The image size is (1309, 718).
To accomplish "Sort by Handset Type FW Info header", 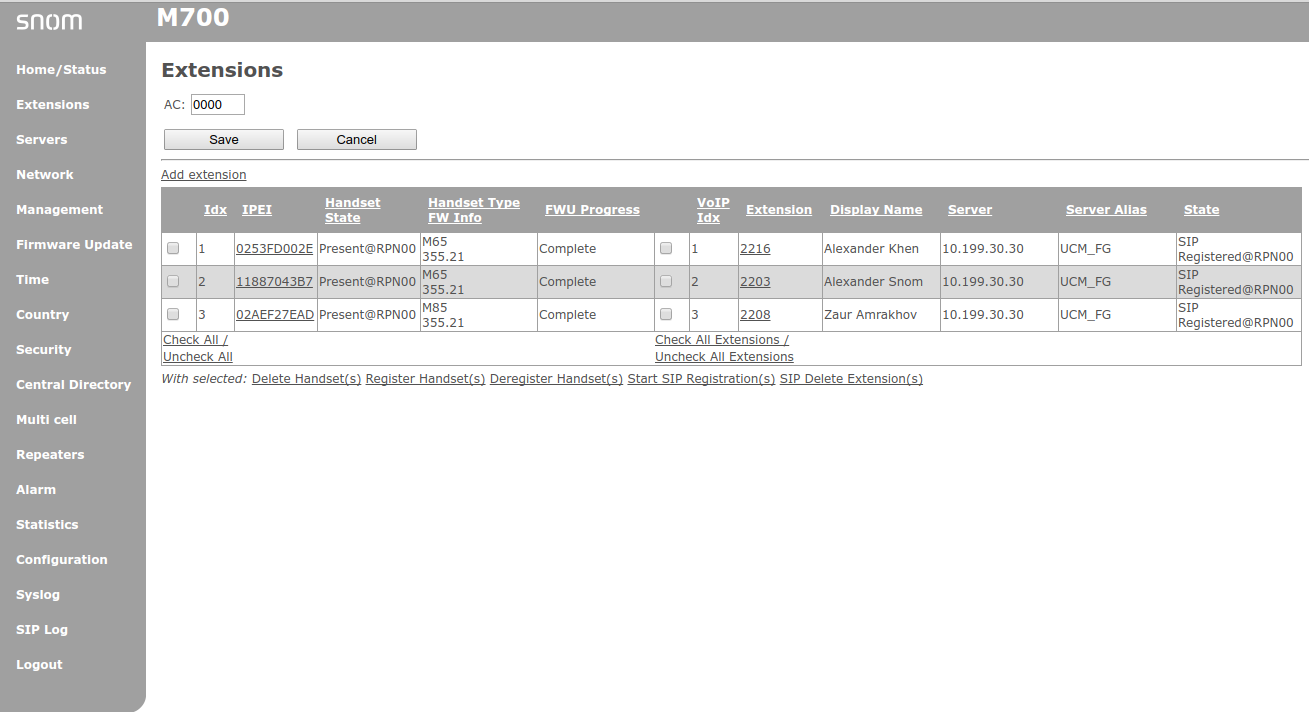I will tap(474, 210).
